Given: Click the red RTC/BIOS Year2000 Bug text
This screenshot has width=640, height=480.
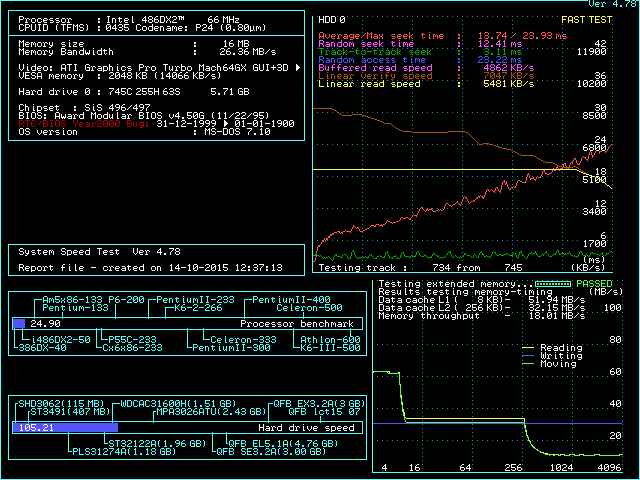Looking at the screenshot, I should (x=84, y=124).
